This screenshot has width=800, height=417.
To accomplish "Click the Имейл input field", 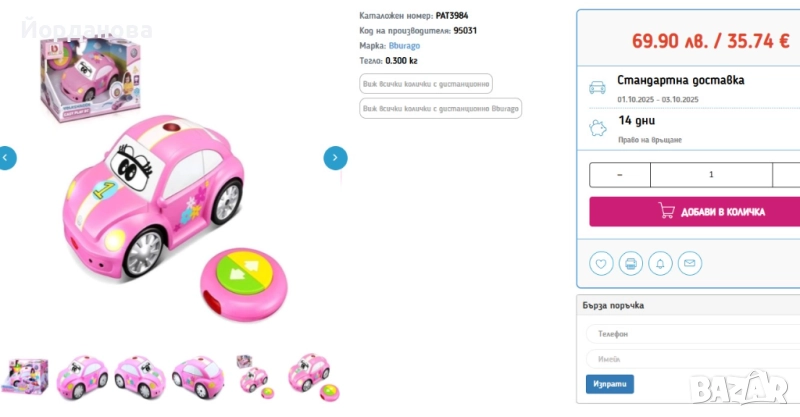I will click(x=692, y=359).
